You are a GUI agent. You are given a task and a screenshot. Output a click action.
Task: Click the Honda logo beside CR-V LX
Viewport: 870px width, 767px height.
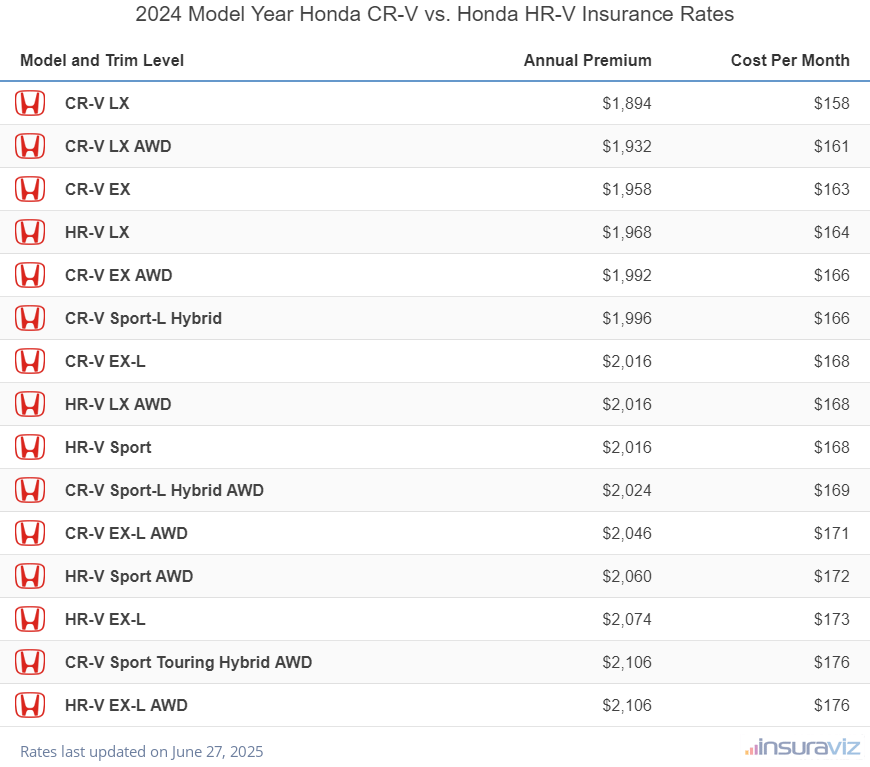click(x=30, y=103)
